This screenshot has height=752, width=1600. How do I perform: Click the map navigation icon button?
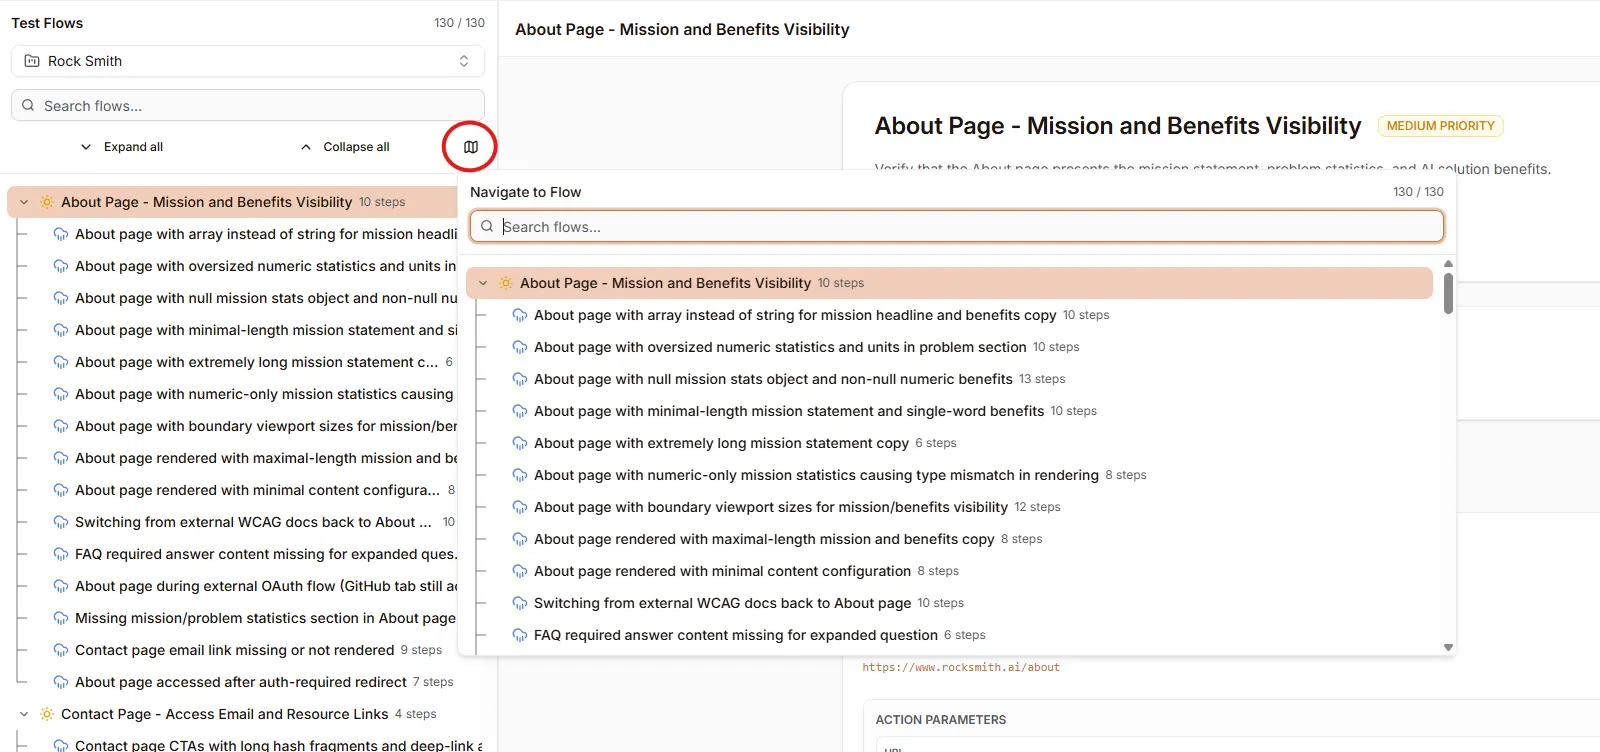pyautogui.click(x=470, y=147)
